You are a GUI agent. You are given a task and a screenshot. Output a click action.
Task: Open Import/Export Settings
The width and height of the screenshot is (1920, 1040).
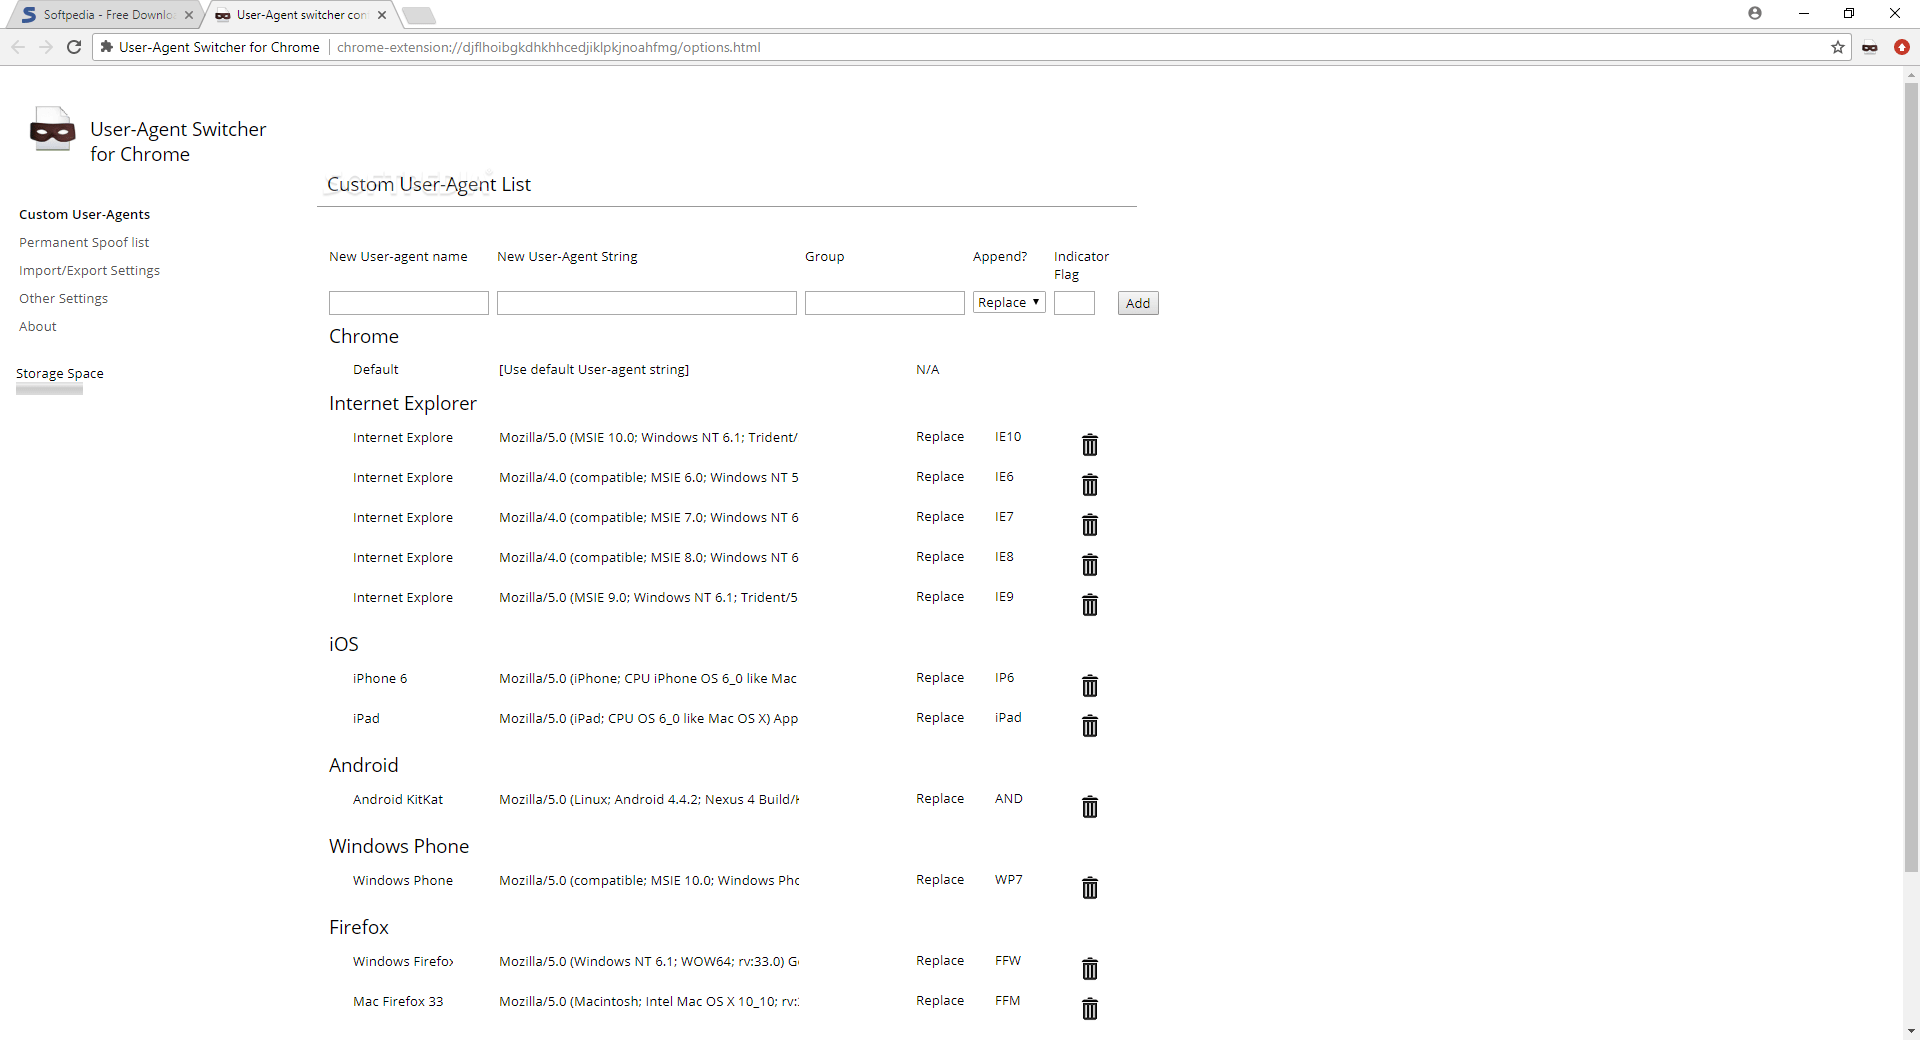pos(90,270)
